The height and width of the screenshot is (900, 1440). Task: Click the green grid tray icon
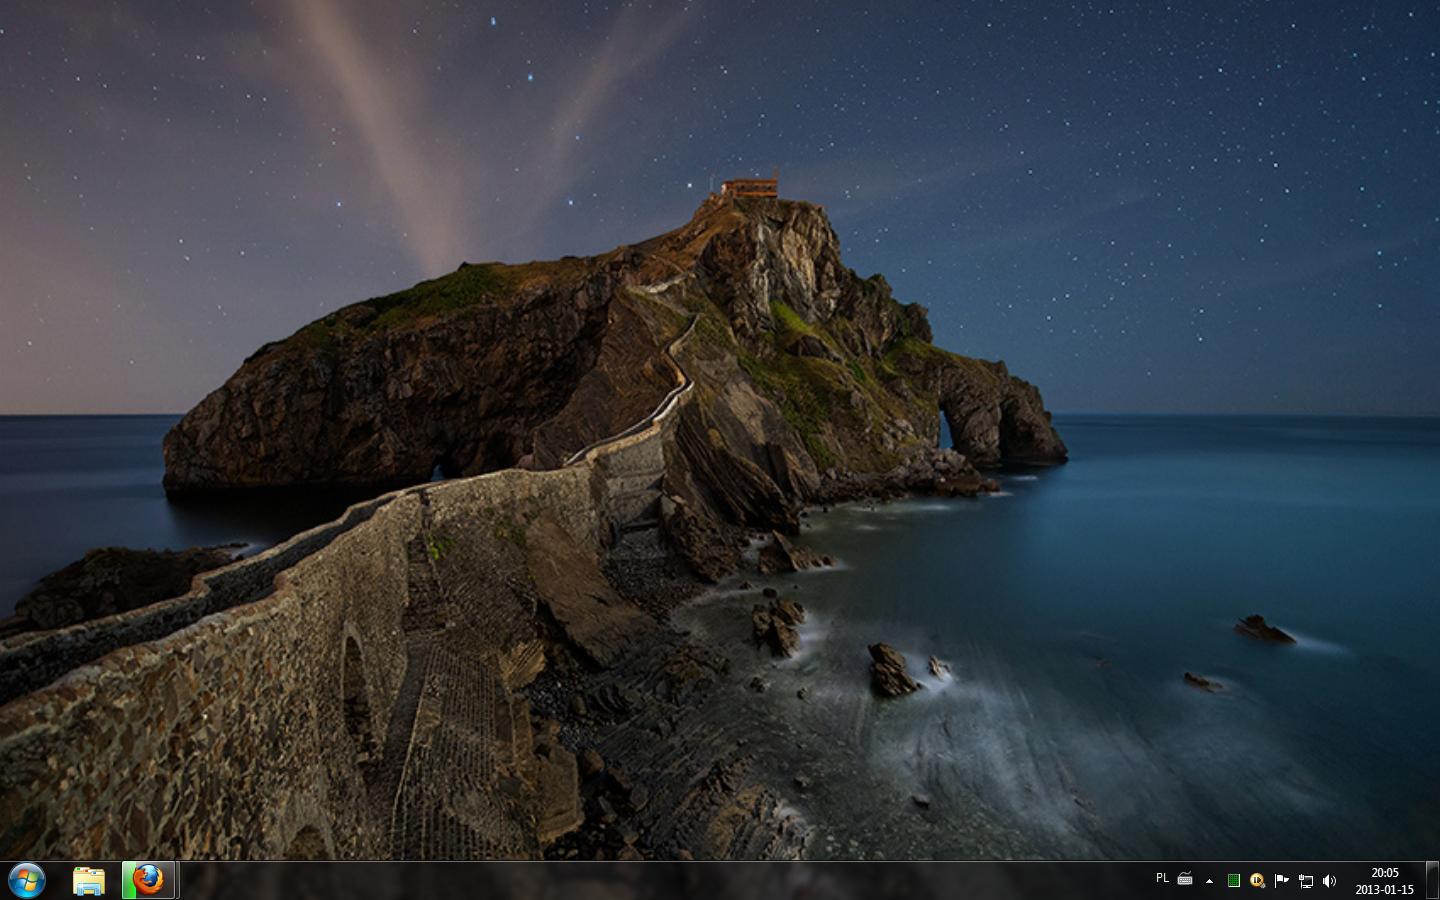(x=1233, y=881)
